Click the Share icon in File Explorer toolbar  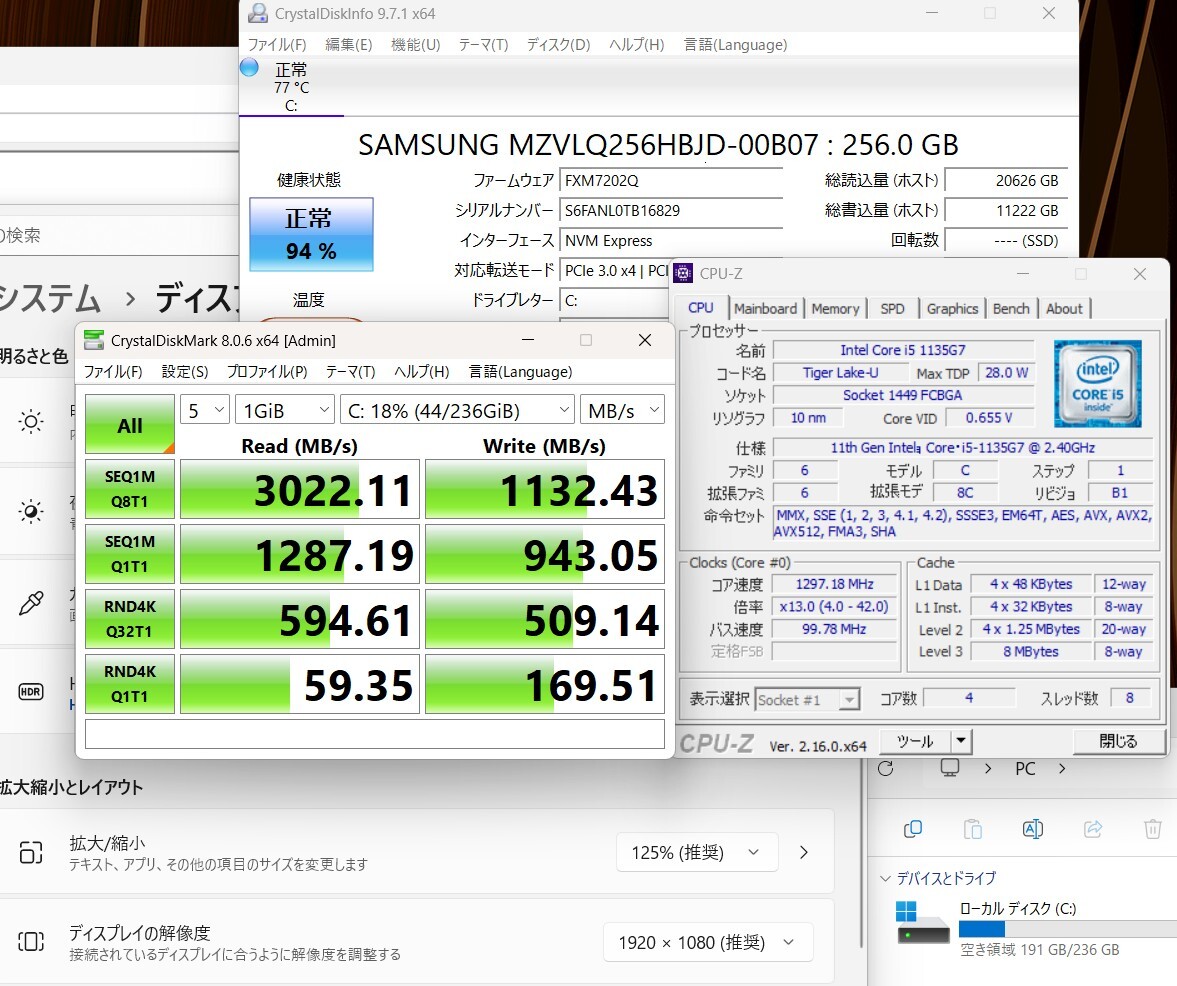pyautogui.click(x=1093, y=828)
